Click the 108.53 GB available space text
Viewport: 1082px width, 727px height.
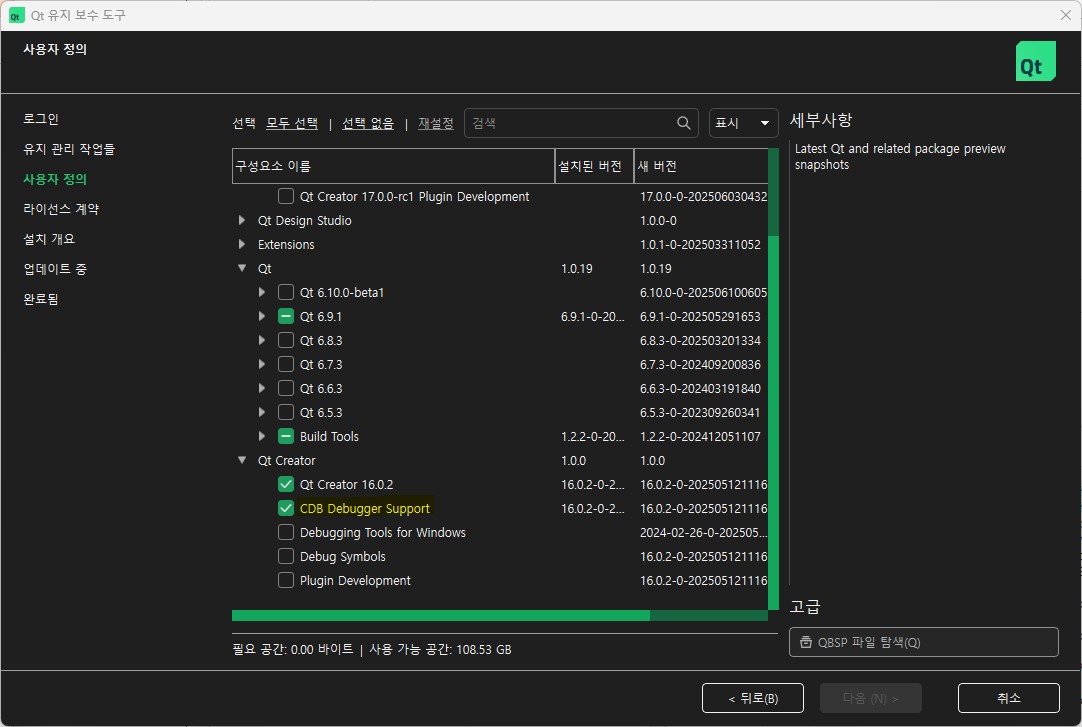tap(484, 650)
